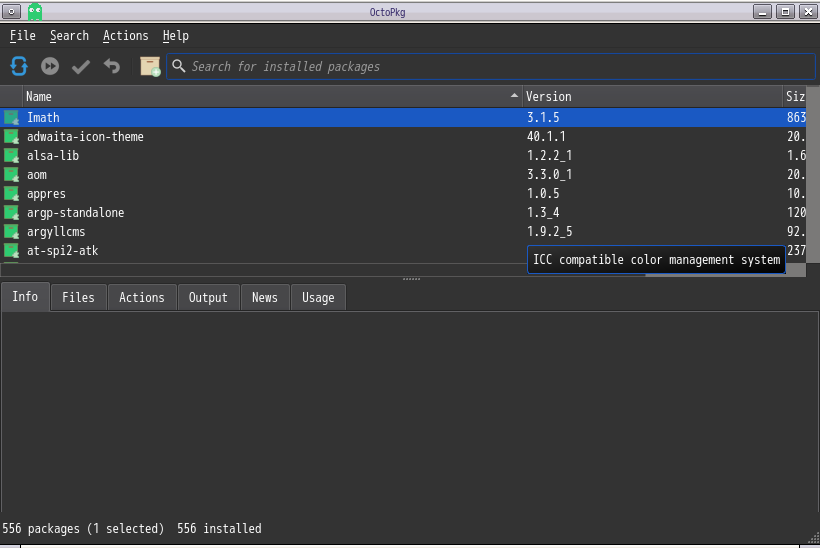
Task: Switch to the Files tab
Action: [78, 298]
